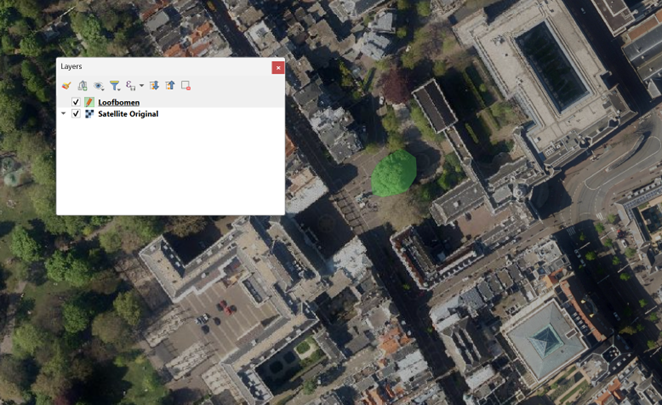Image resolution: width=662 pixels, height=405 pixels.
Task: Click the Collapse All layers icon
Action: click(x=170, y=86)
